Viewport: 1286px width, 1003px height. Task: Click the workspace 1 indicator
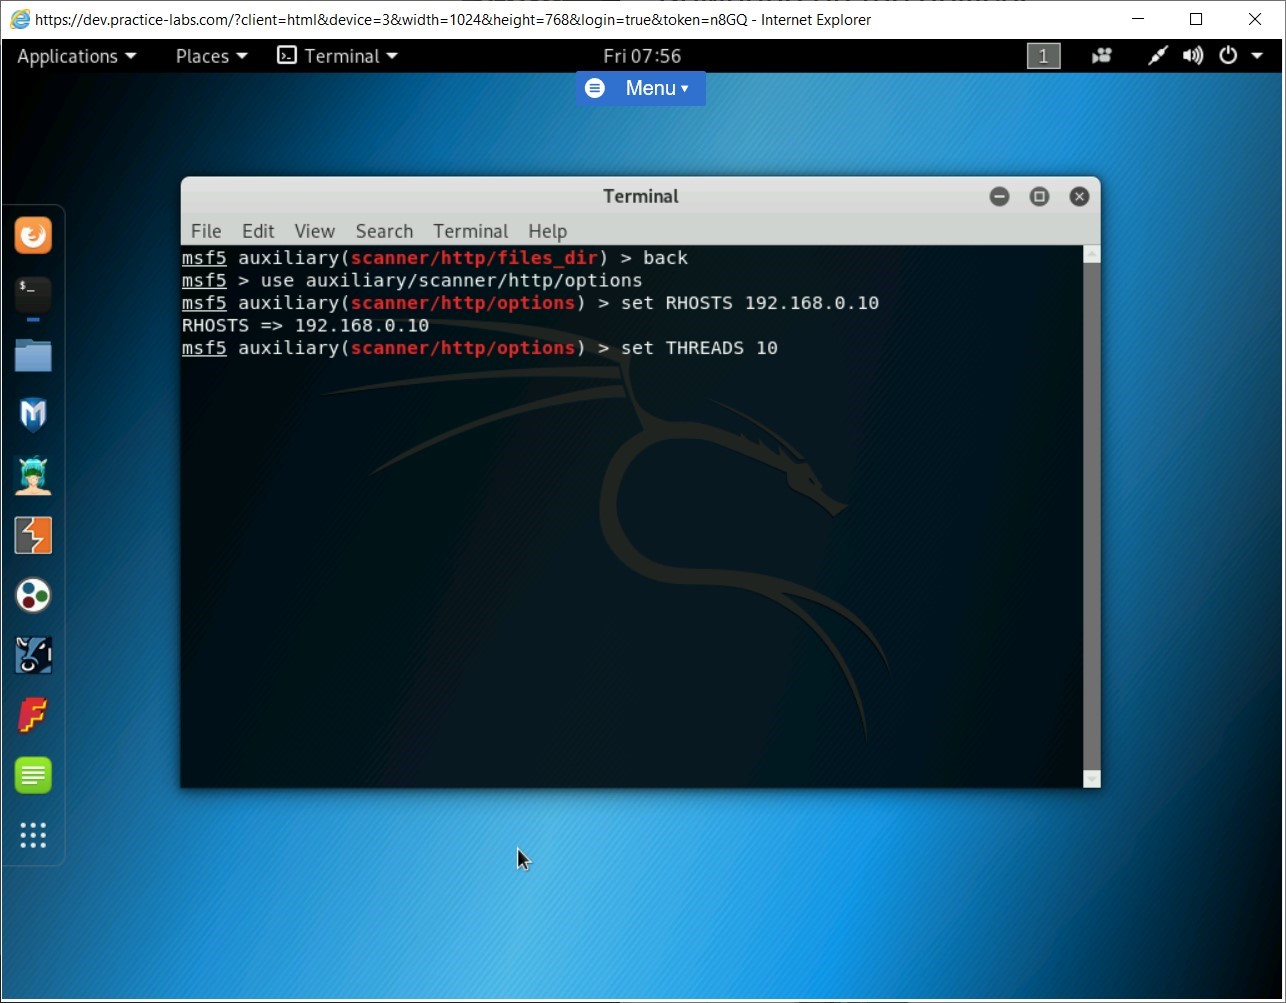point(1043,56)
